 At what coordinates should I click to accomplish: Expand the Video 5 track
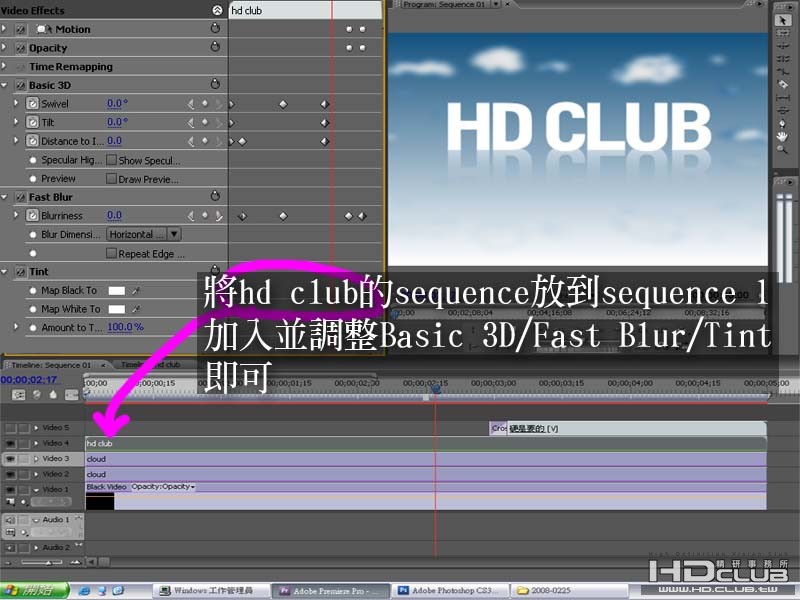point(36,428)
